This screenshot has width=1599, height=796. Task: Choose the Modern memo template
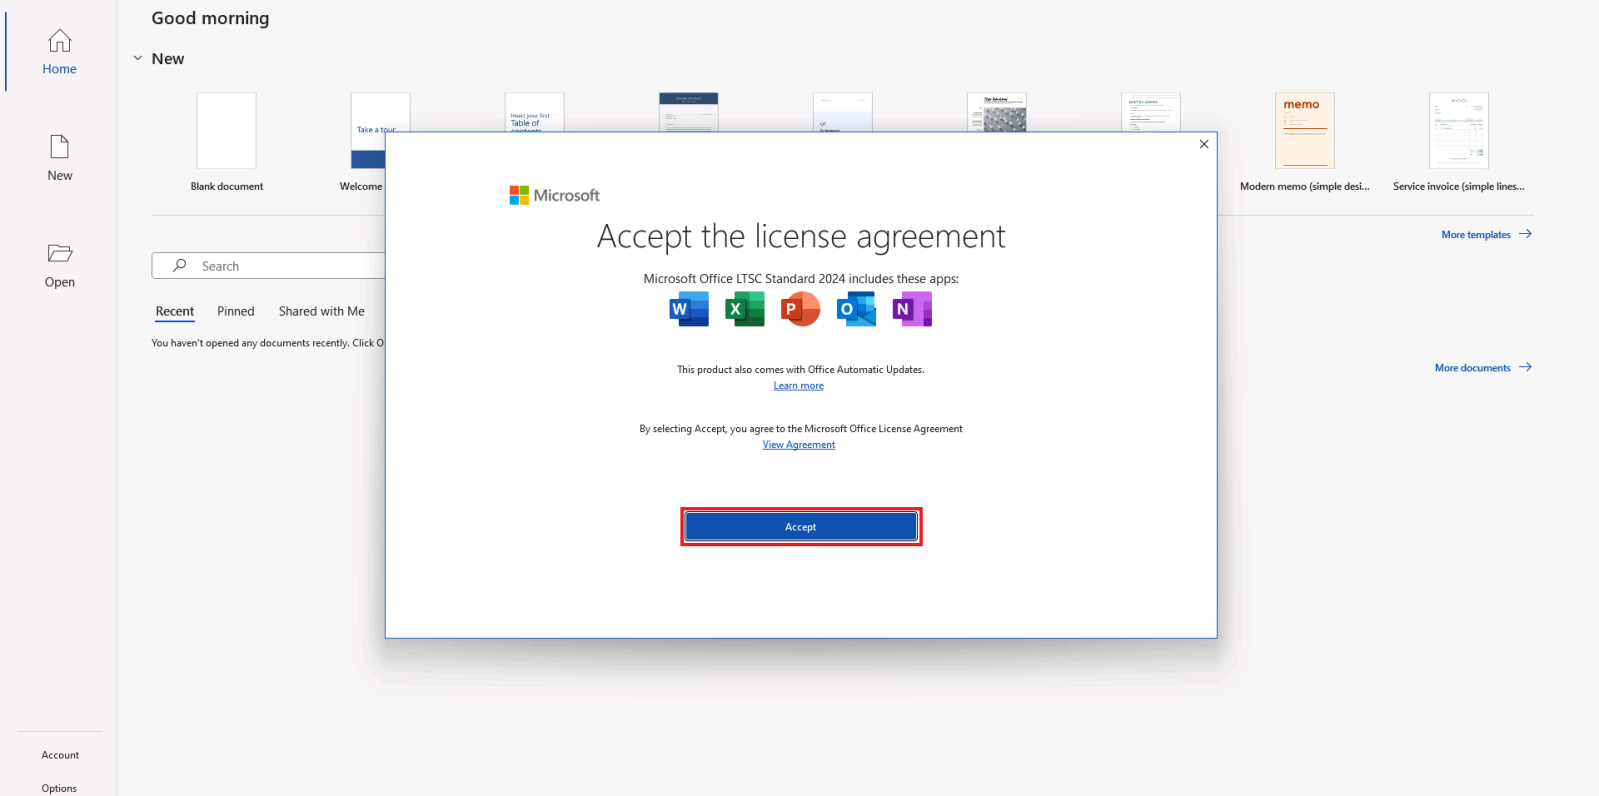[1304, 142]
